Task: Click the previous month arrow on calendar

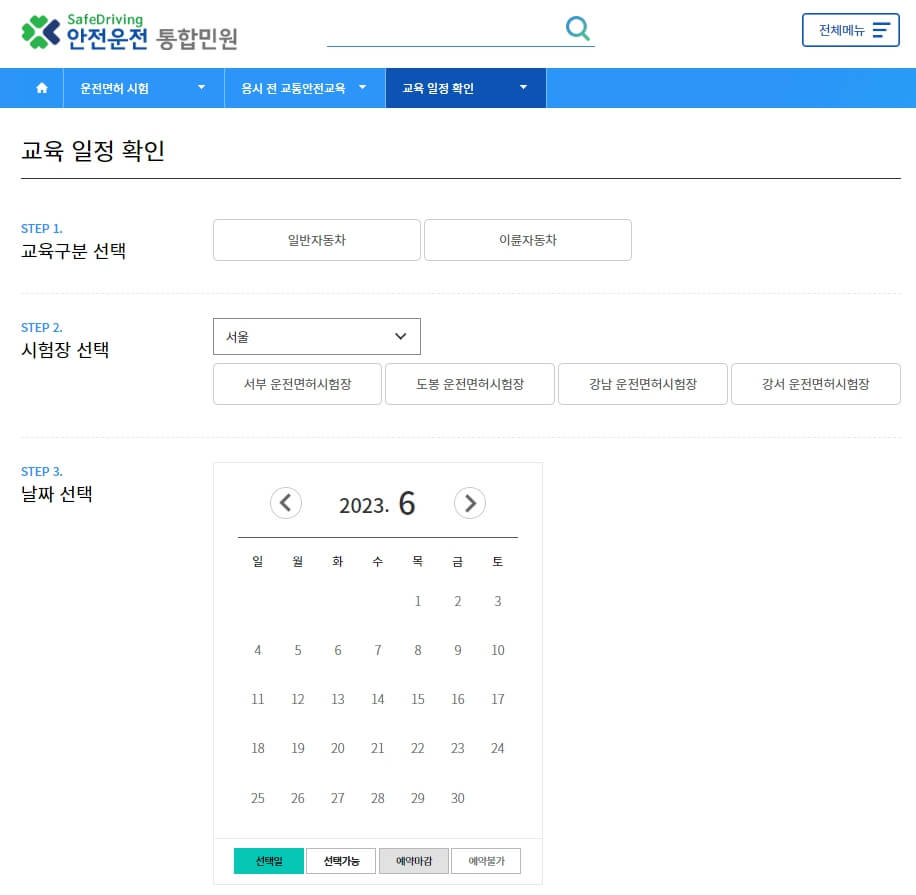Action: click(x=287, y=503)
